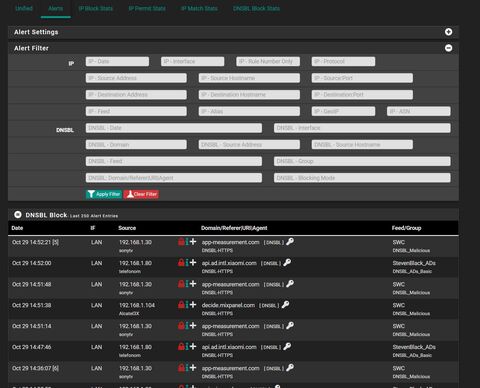This screenshot has height=388, width=480.
Task: Click red lock icon in the 14:52:00 row
Action: [181, 263]
